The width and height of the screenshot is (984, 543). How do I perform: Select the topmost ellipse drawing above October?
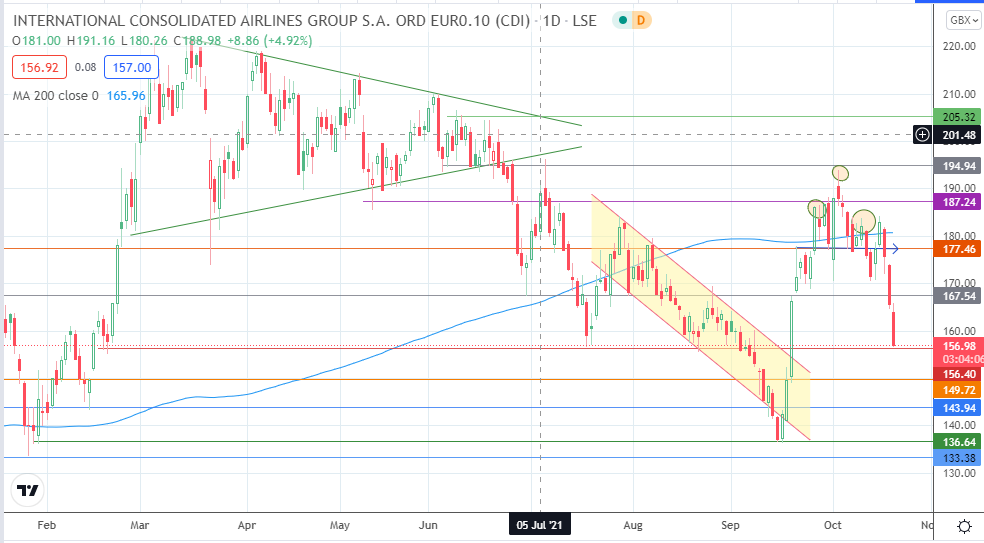[x=840, y=173]
